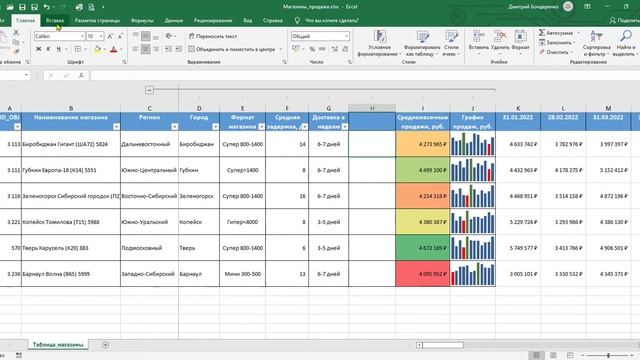Viewport: 640px width, 360px height.
Task: Pick the yellow fill color bucket
Action: pos(97,49)
